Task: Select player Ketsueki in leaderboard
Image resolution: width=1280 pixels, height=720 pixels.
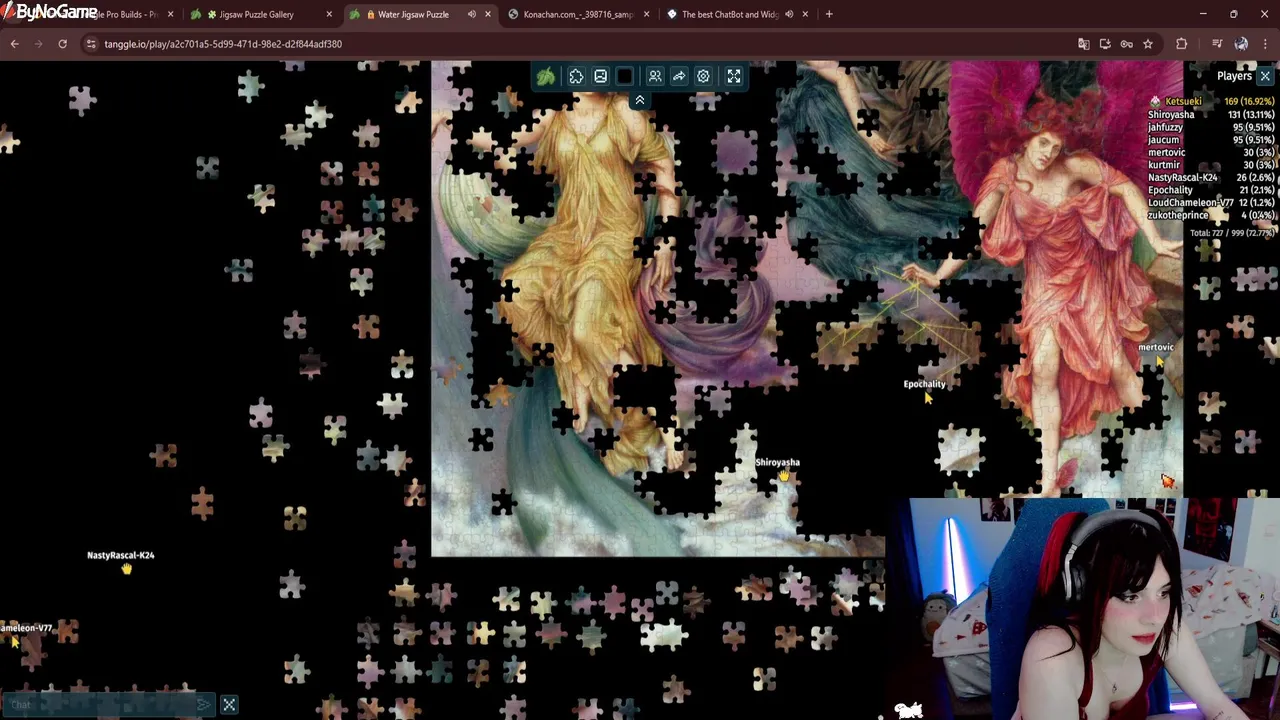Action: [1212, 102]
